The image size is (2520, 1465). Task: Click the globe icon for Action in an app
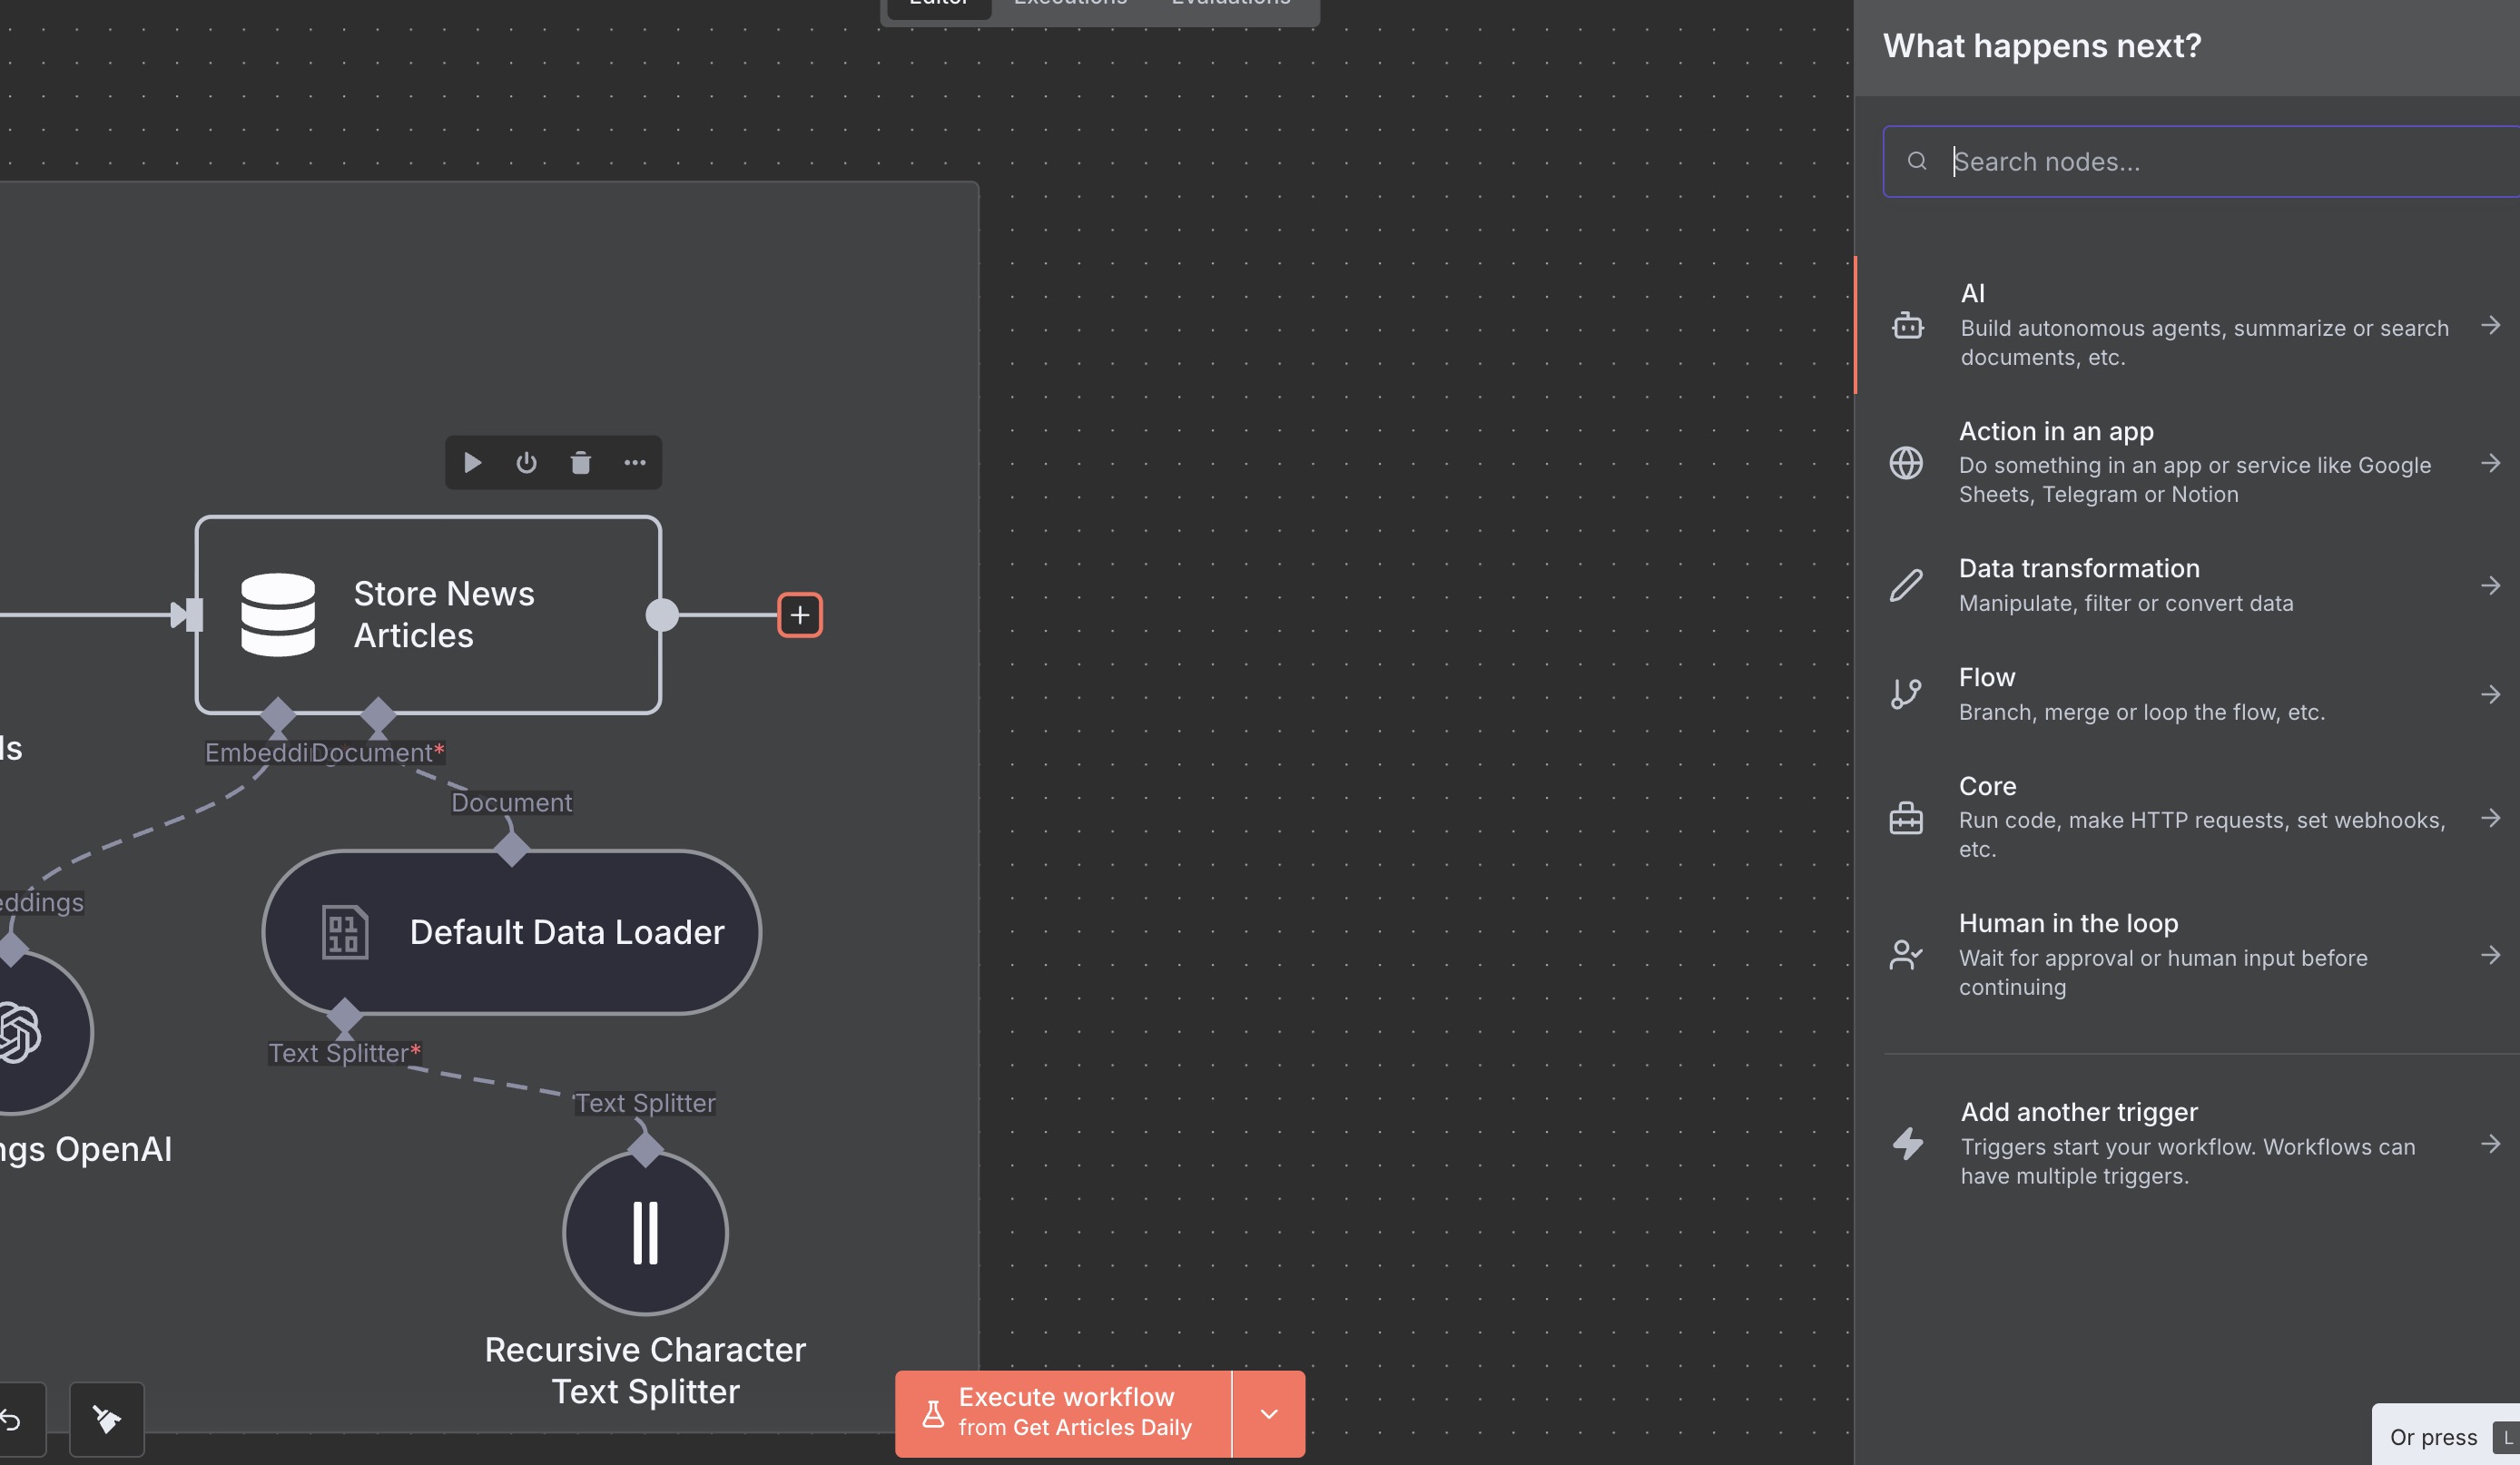click(1908, 463)
